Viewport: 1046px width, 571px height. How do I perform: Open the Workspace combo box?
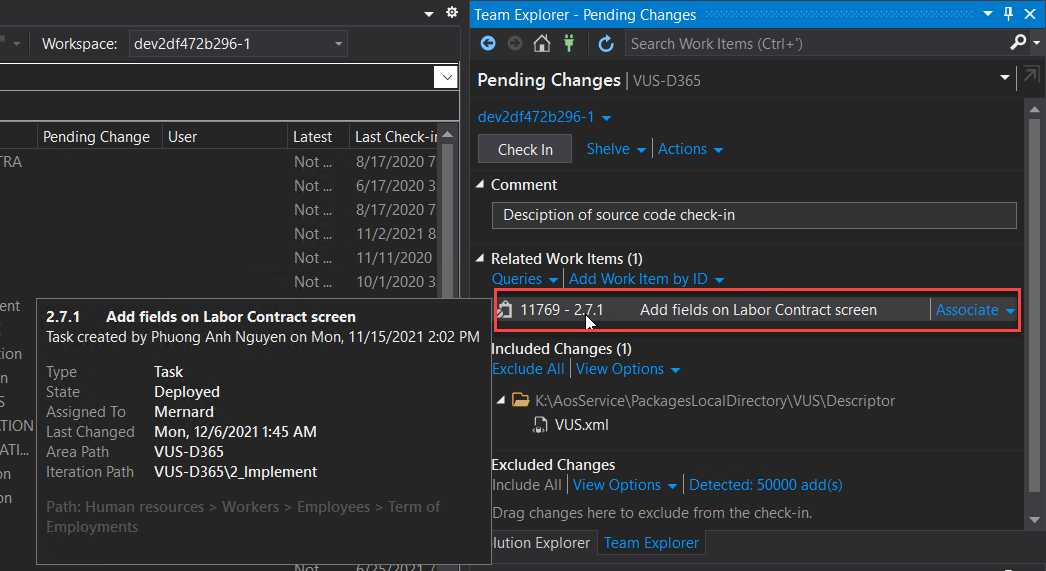(x=339, y=44)
